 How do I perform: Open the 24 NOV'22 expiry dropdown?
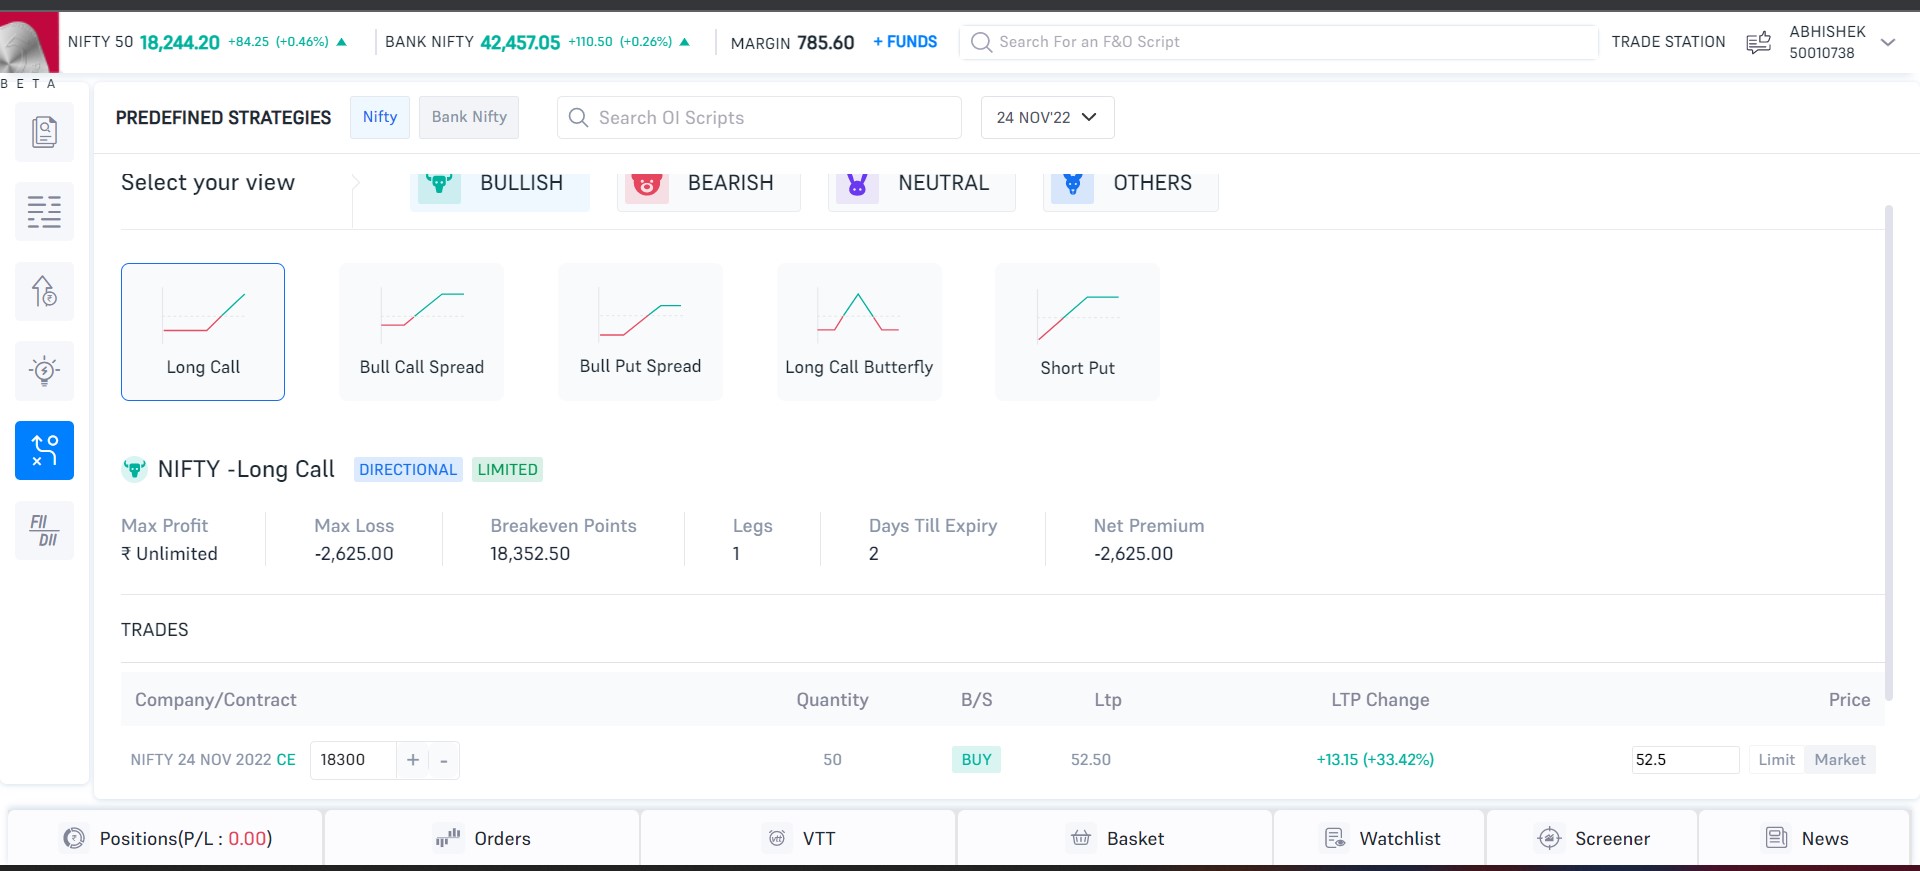tap(1047, 117)
